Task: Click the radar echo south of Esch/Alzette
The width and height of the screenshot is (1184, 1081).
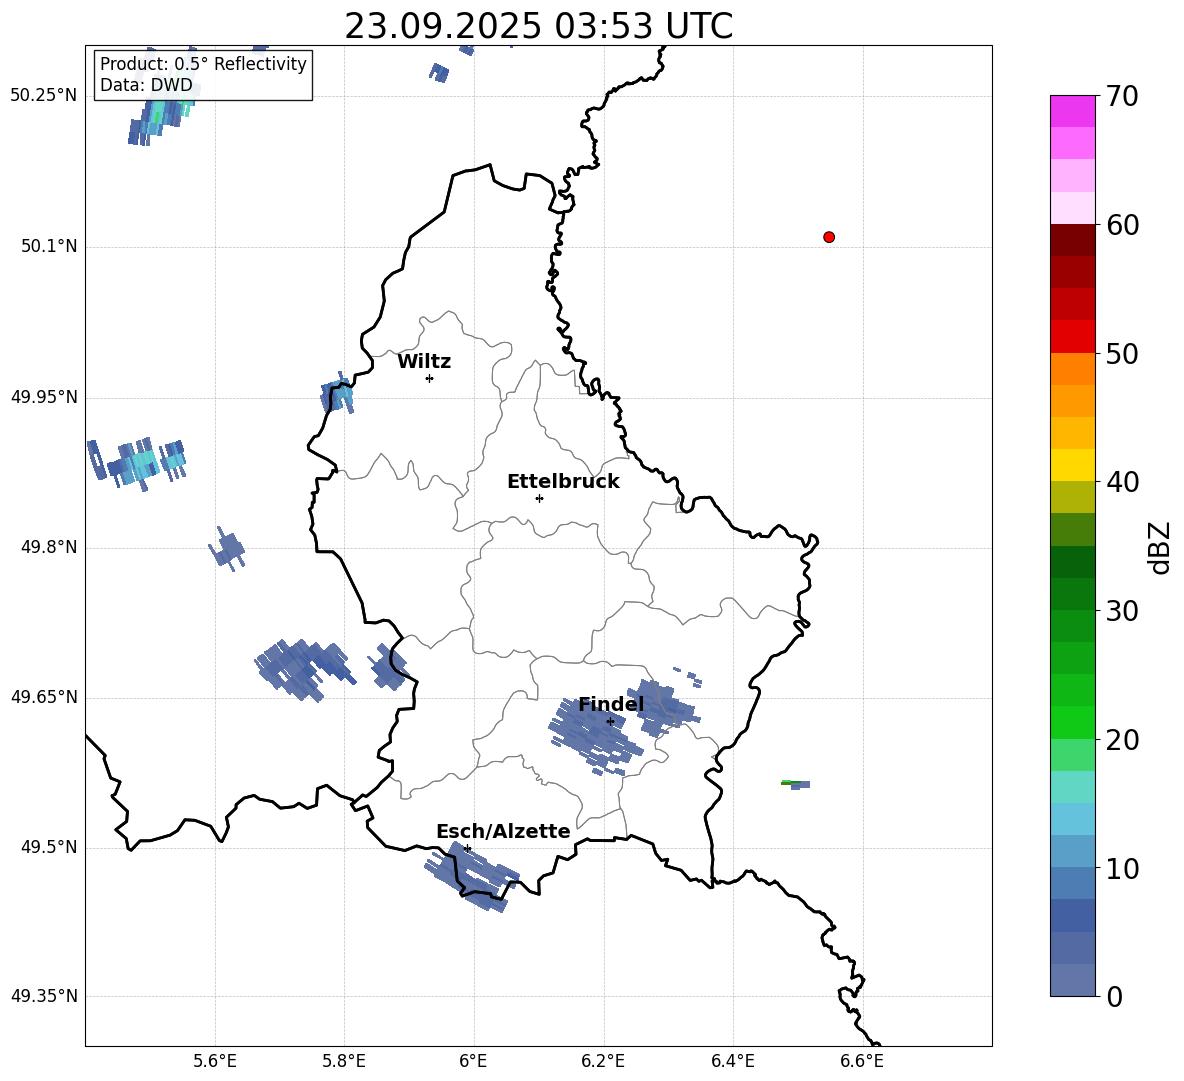Action: (471, 877)
